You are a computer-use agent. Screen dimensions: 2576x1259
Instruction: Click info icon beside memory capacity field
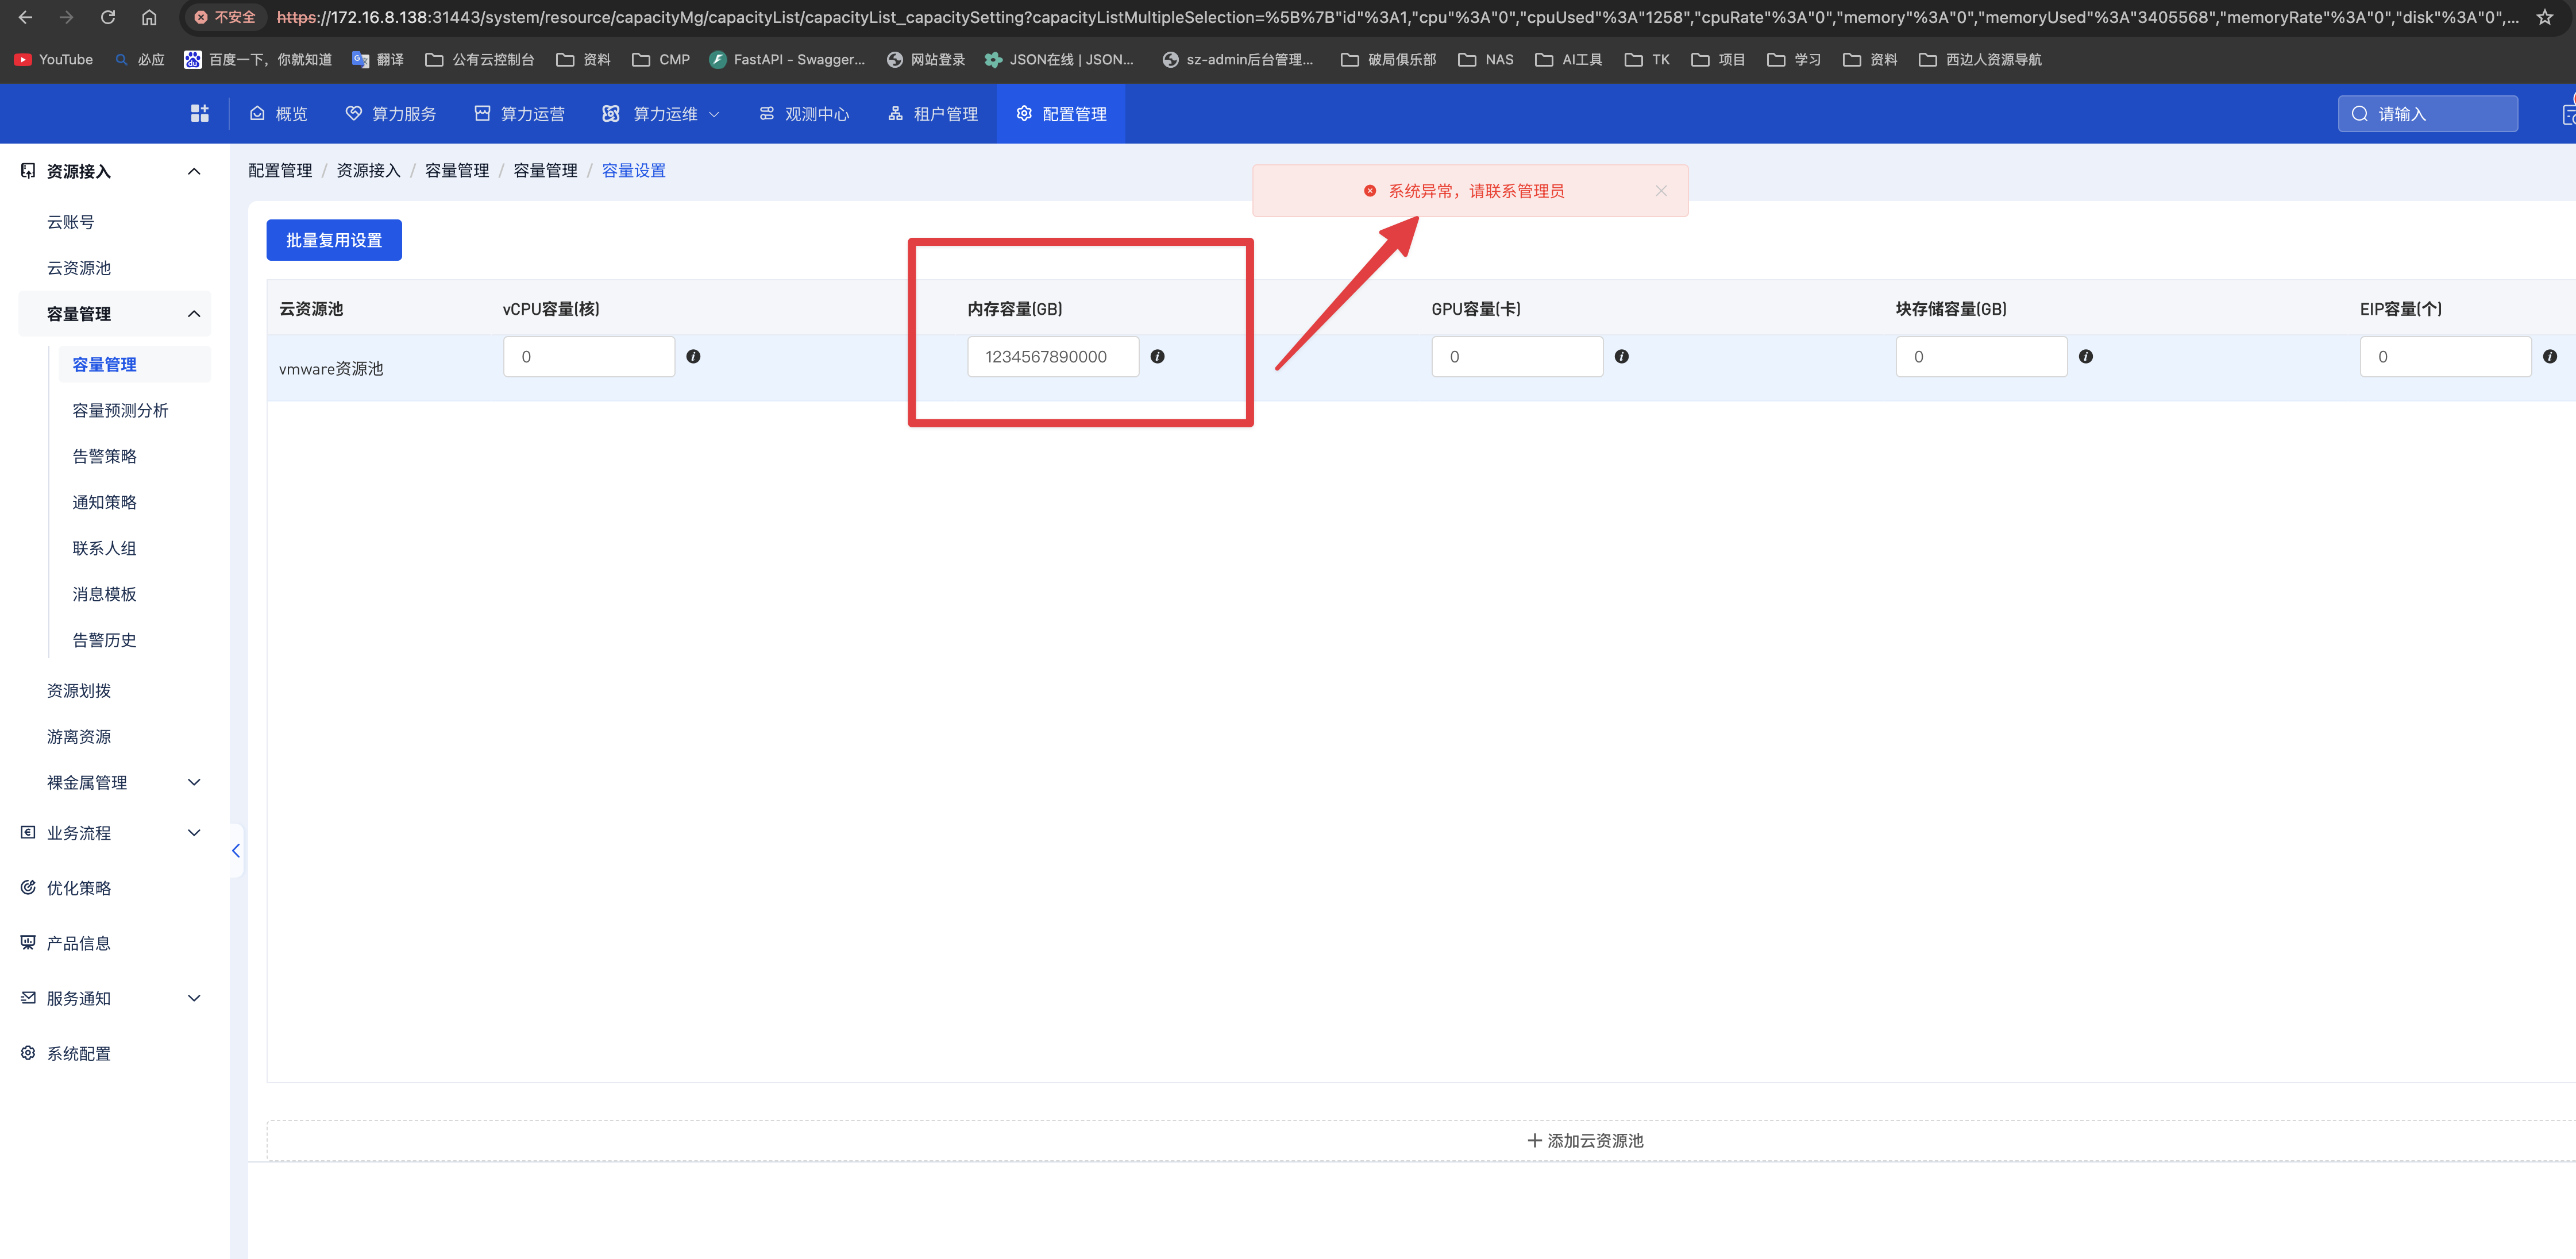1157,356
